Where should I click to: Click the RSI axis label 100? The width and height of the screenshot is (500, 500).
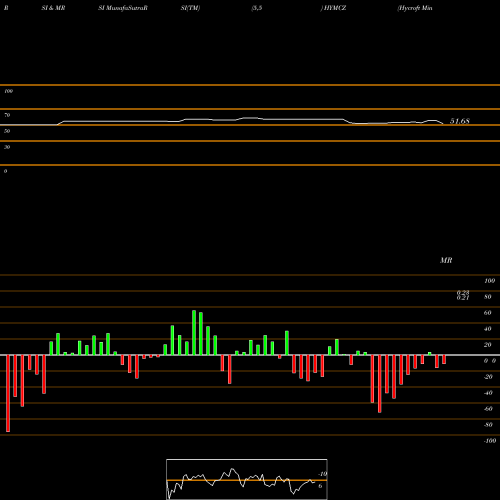click(9, 91)
